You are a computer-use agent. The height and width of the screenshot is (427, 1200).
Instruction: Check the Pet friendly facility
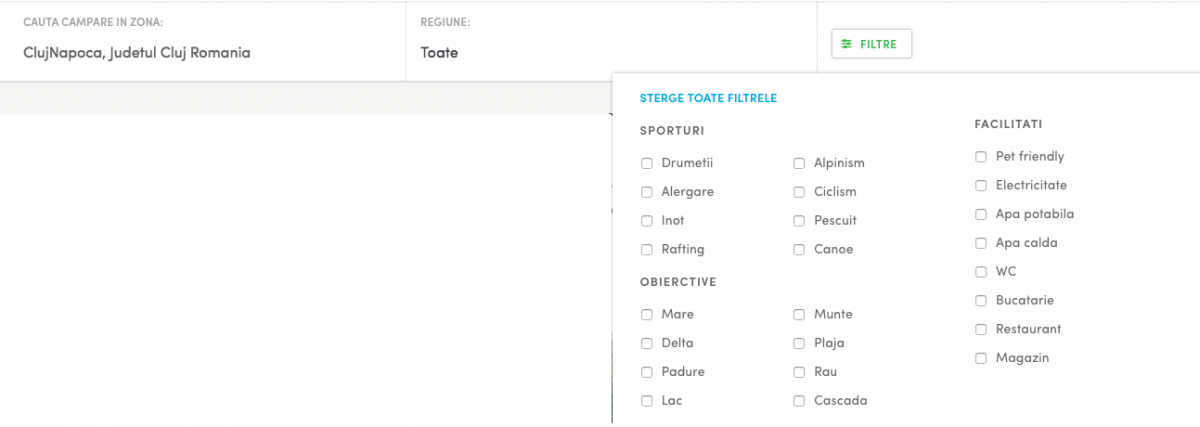coord(981,157)
